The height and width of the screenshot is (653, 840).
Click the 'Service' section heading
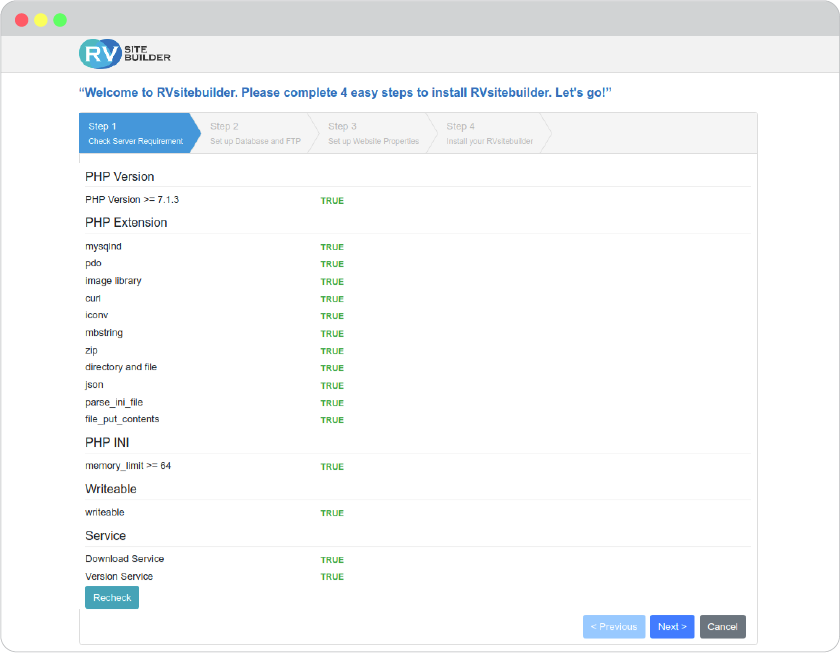point(106,536)
